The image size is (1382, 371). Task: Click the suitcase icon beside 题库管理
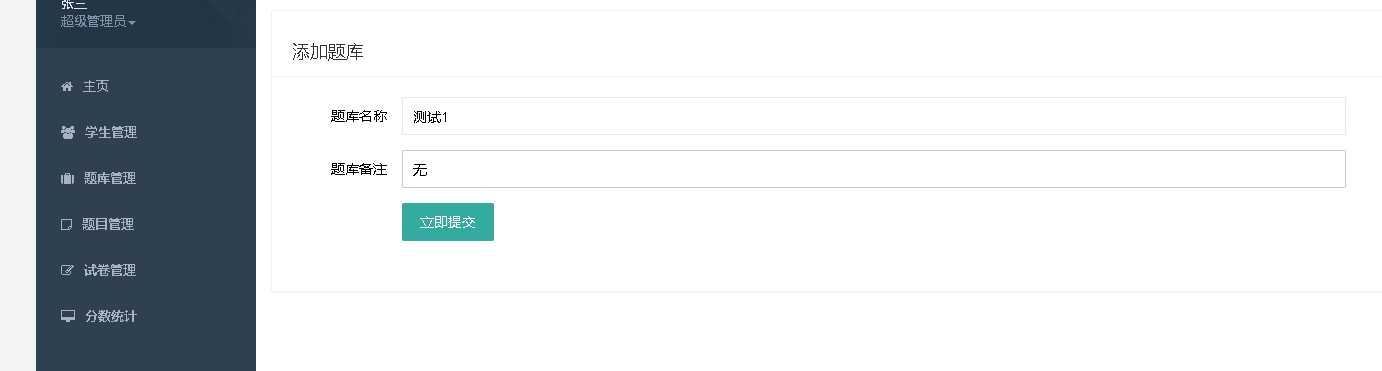67,179
